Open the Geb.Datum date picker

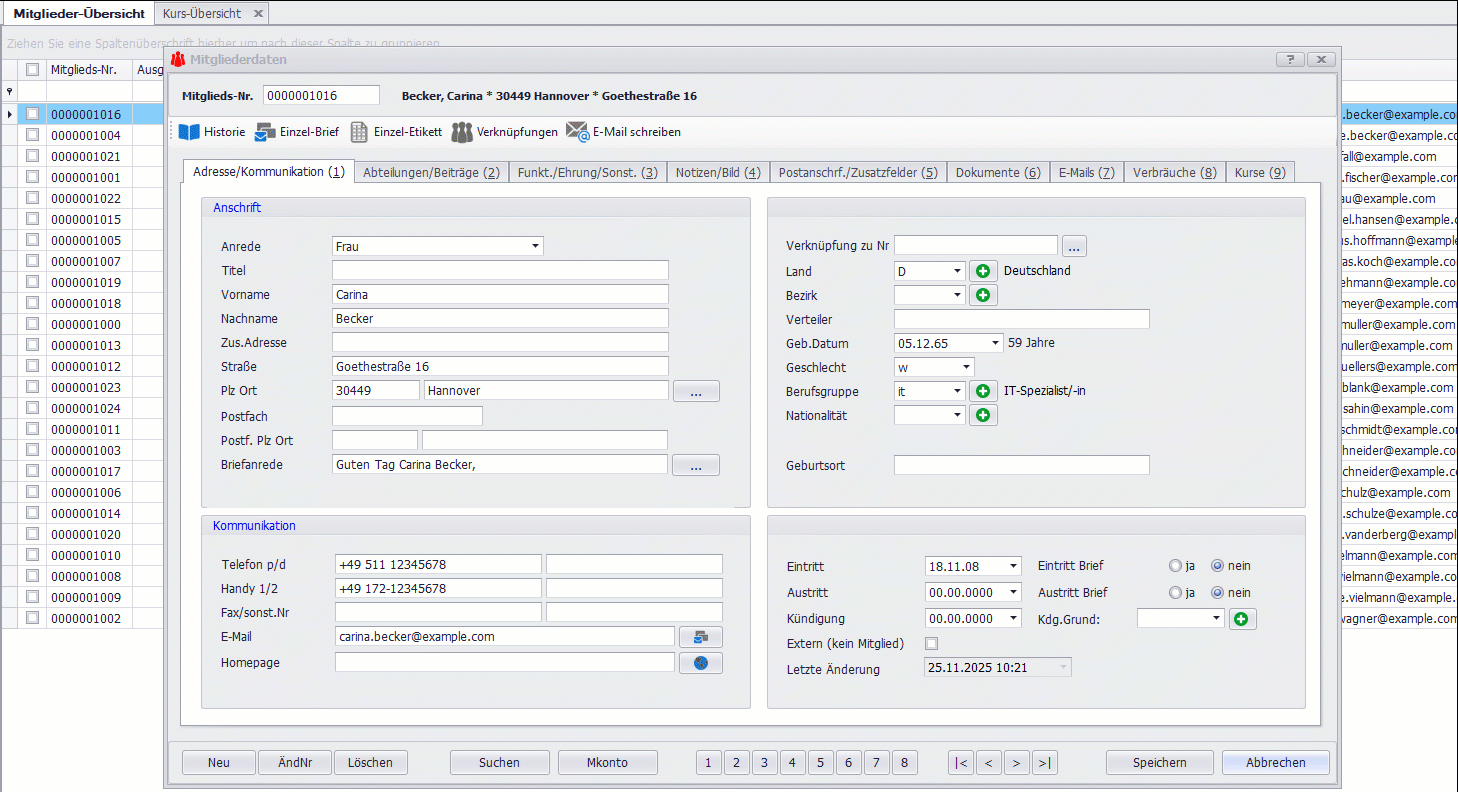point(994,343)
